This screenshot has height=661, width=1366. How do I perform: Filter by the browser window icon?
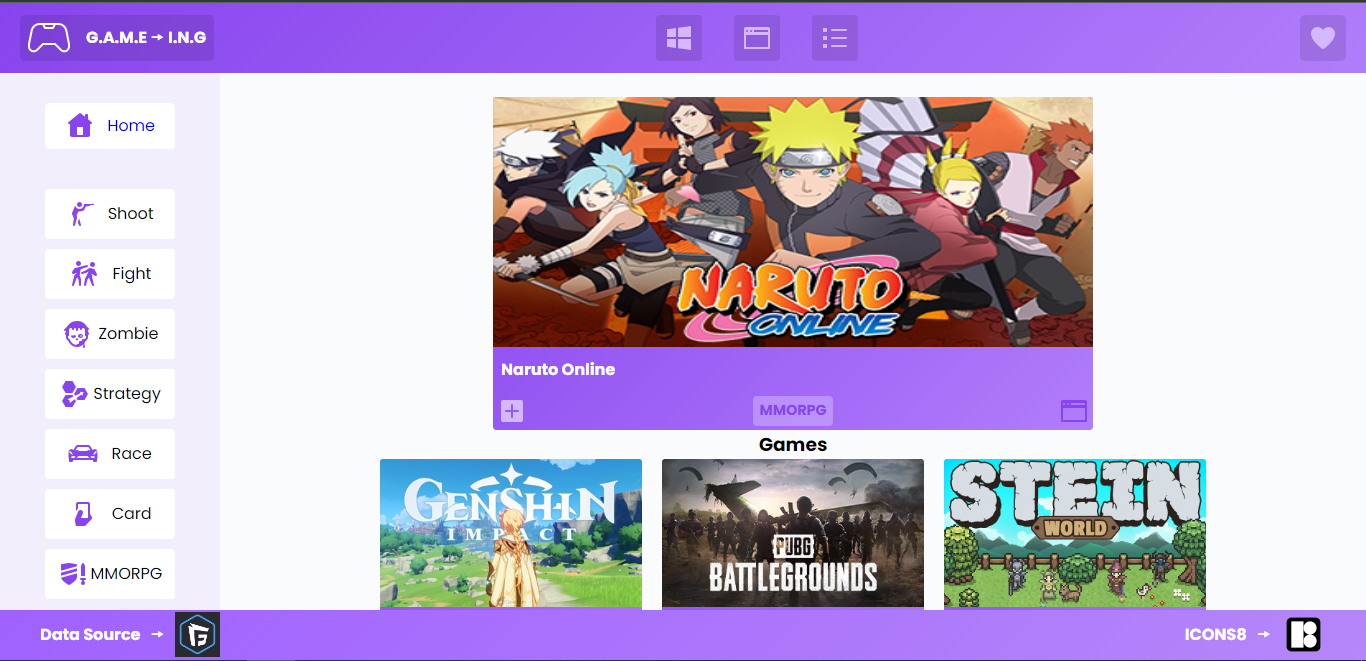click(x=757, y=38)
